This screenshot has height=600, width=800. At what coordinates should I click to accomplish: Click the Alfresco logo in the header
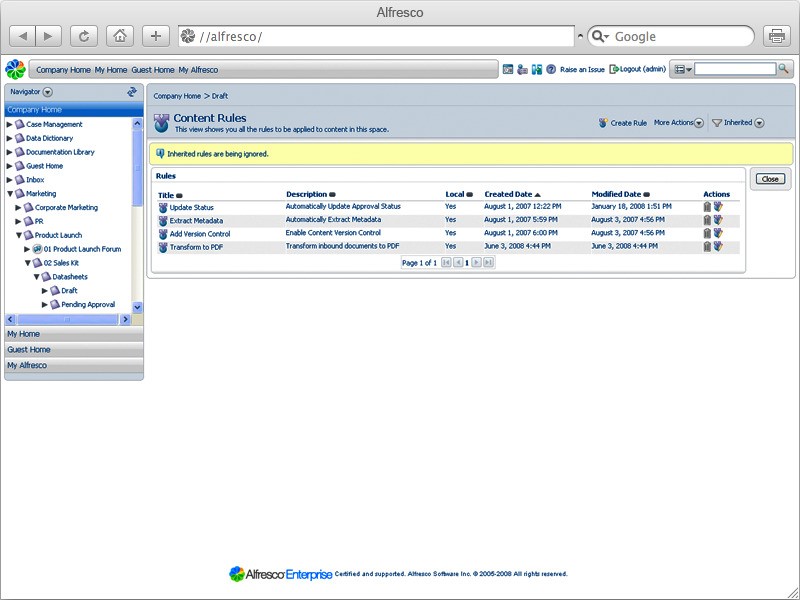(13, 68)
